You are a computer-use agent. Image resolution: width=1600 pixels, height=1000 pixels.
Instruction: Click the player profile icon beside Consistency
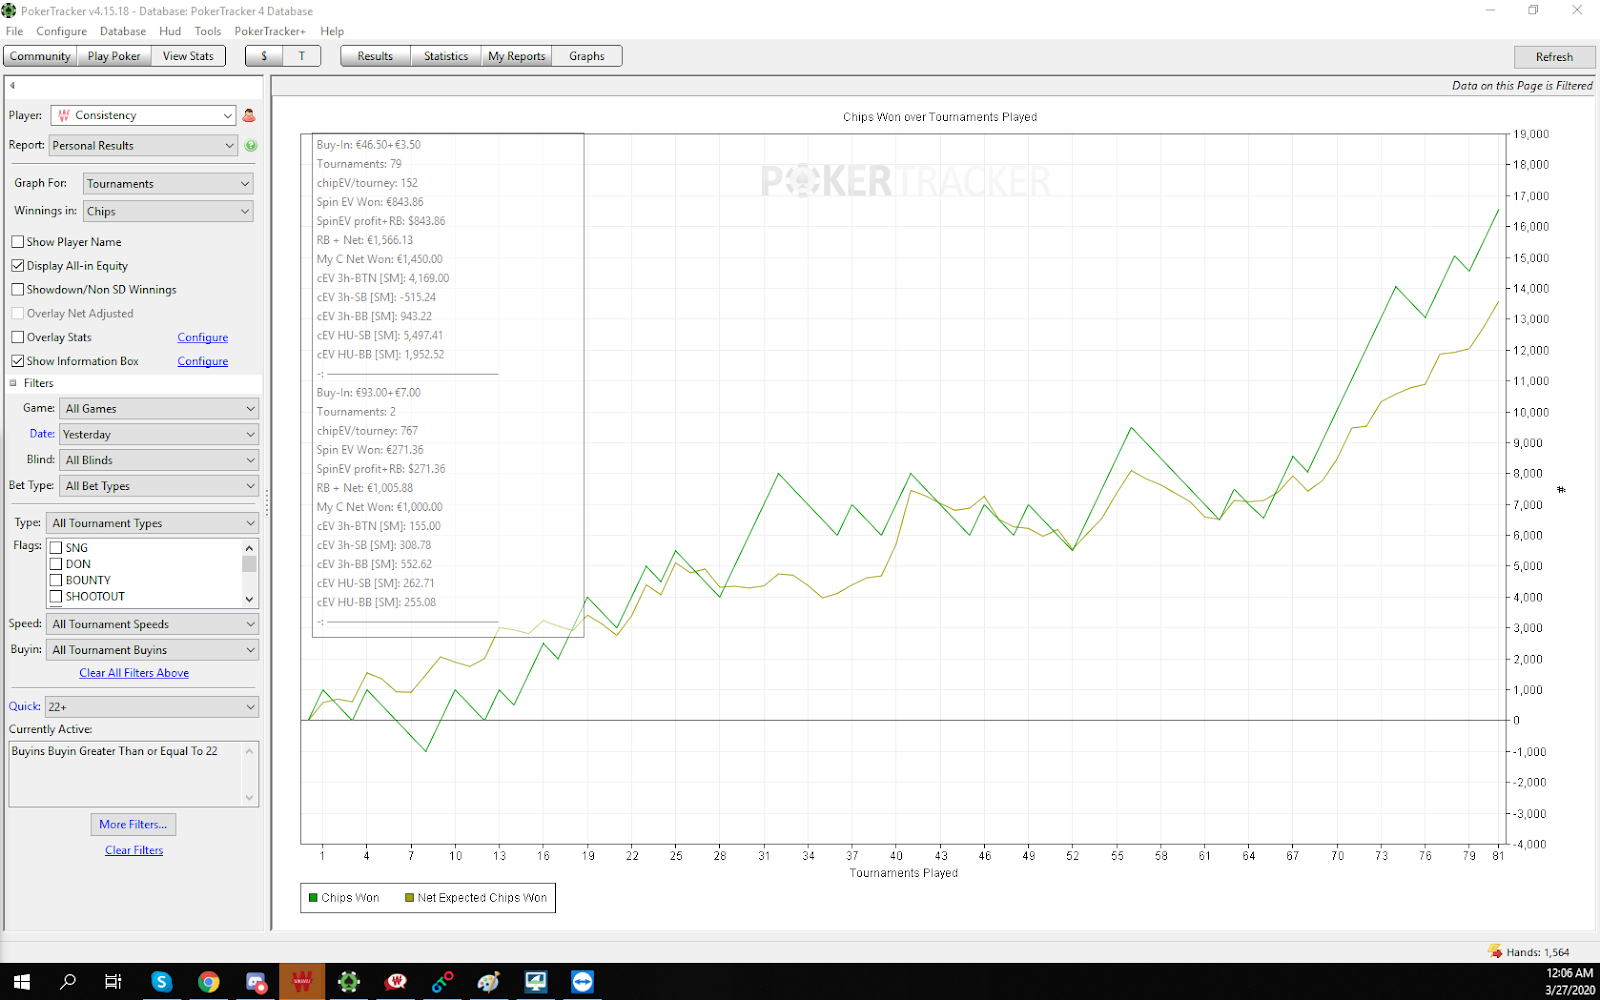pos(249,115)
